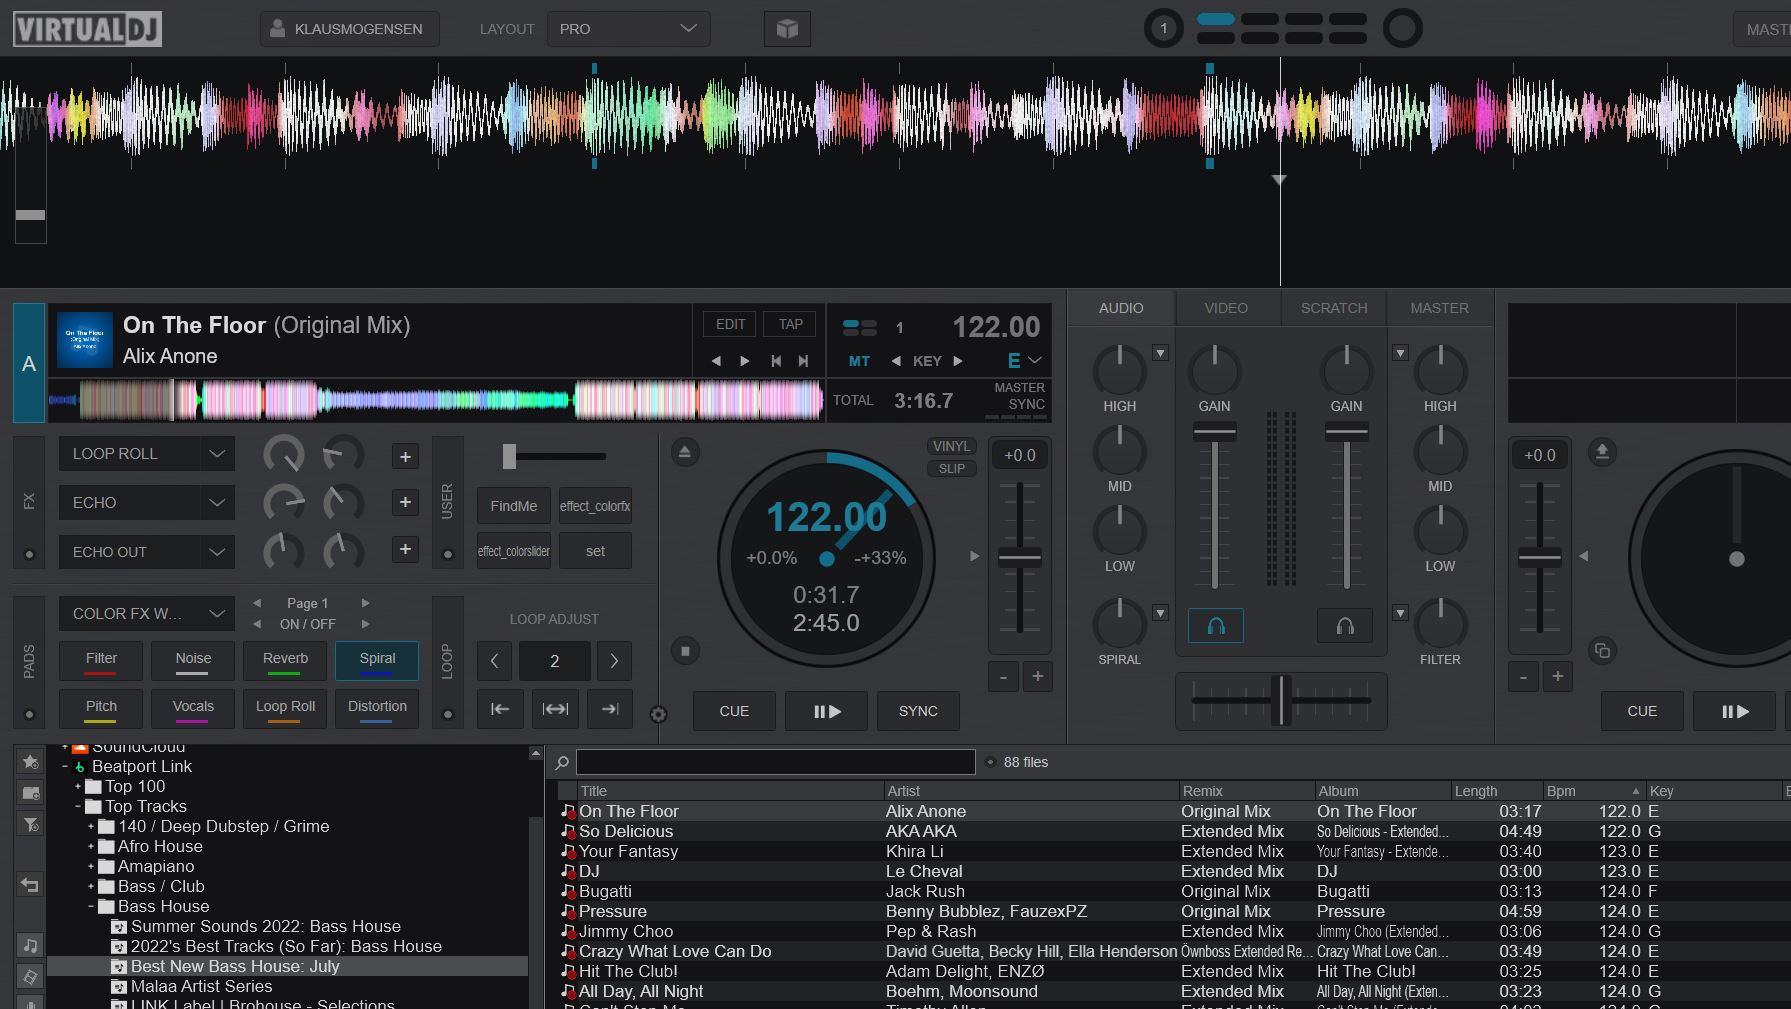The width and height of the screenshot is (1791, 1009).
Task: Open the 3D cube layout icon
Action: click(x=787, y=29)
